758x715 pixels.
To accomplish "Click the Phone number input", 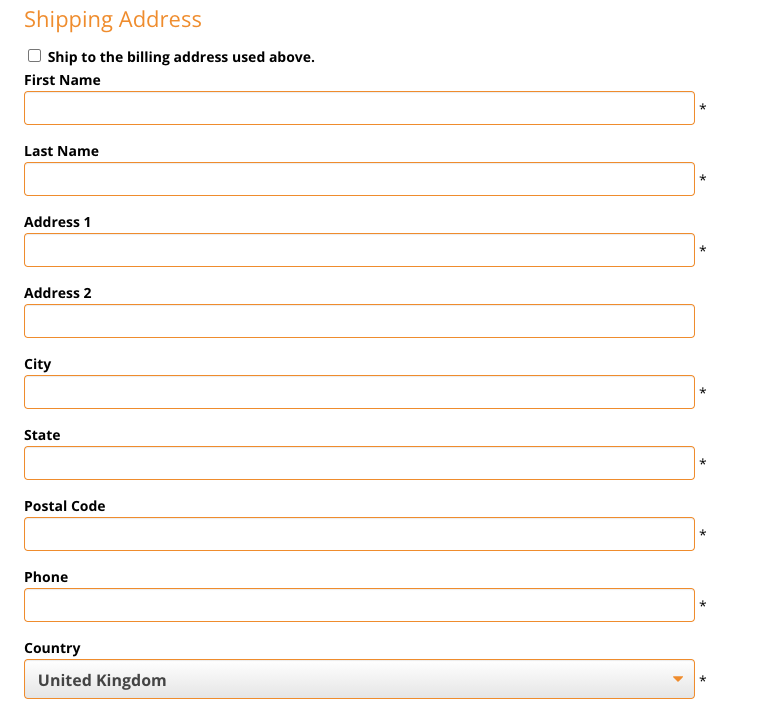I will (x=359, y=605).
